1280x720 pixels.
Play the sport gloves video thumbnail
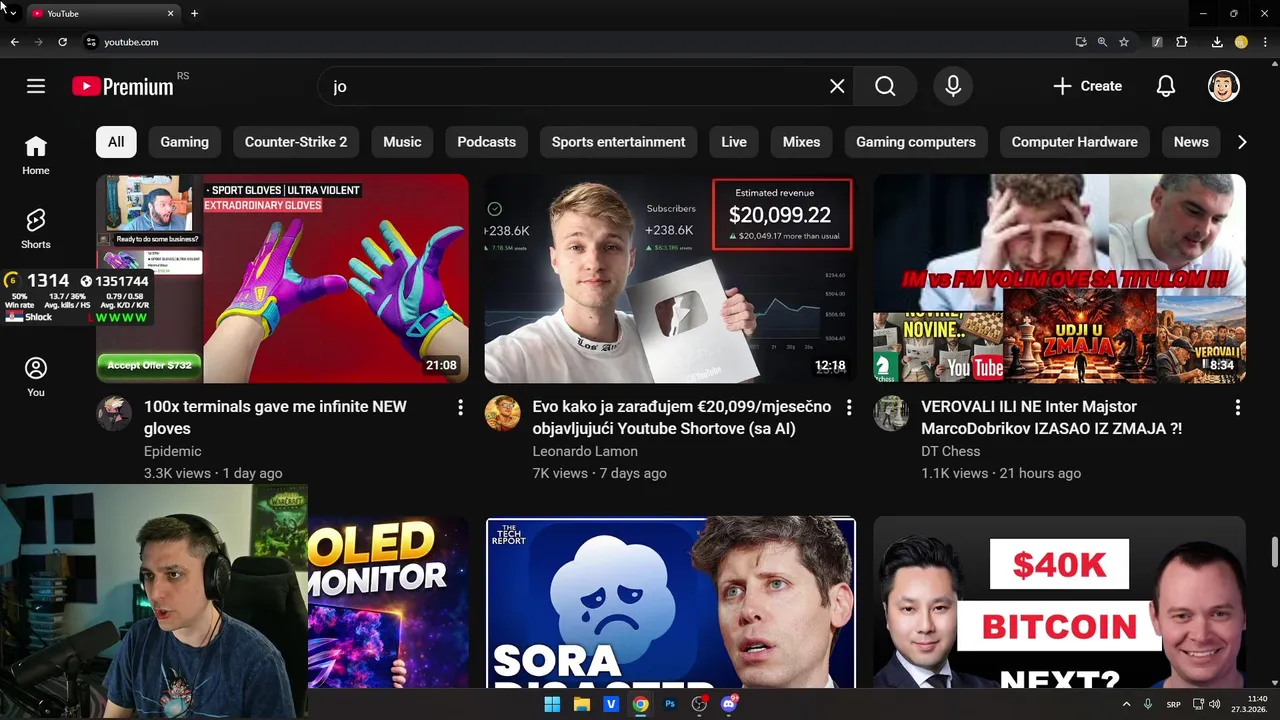pyautogui.click(x=282, y=278)
